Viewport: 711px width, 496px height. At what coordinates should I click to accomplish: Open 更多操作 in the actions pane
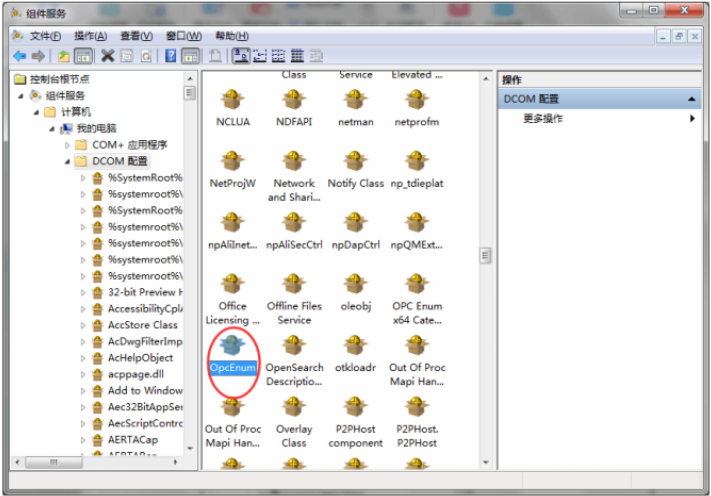tap(543, 119)
